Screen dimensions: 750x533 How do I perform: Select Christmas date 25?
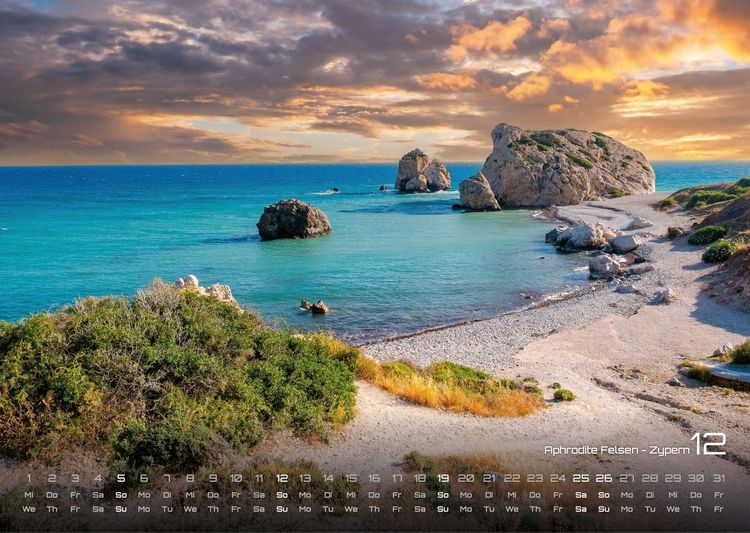click(x=581, y=478)
